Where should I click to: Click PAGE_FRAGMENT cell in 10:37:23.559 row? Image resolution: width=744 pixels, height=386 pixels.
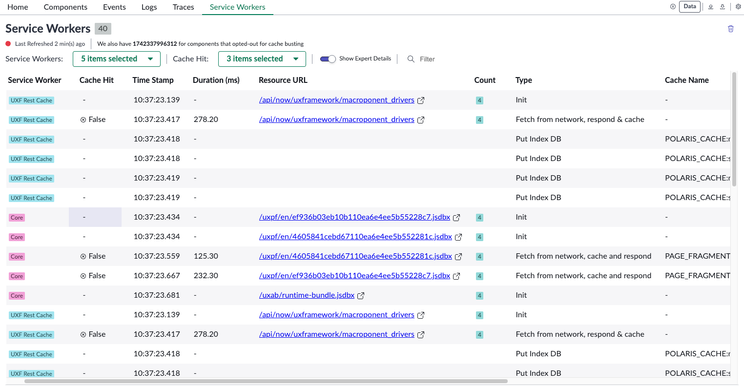tap(698, 256)
